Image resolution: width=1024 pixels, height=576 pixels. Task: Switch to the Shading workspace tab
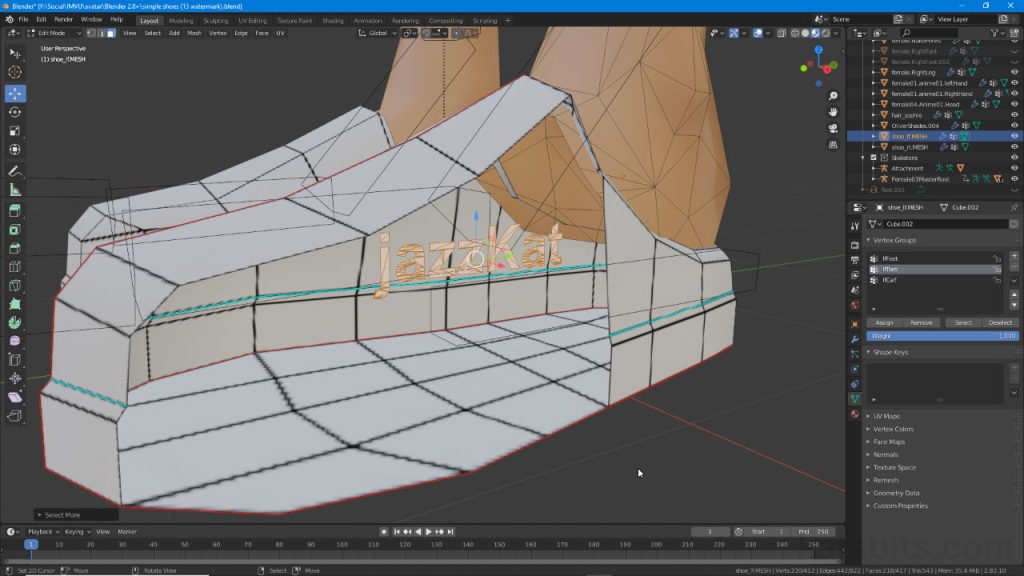(331, 19)
